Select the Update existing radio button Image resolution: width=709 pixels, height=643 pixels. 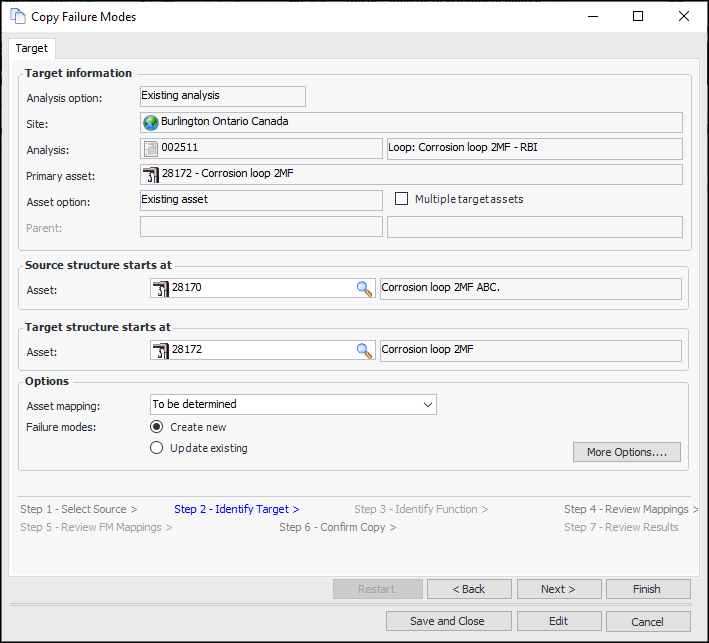pos(156,448)
